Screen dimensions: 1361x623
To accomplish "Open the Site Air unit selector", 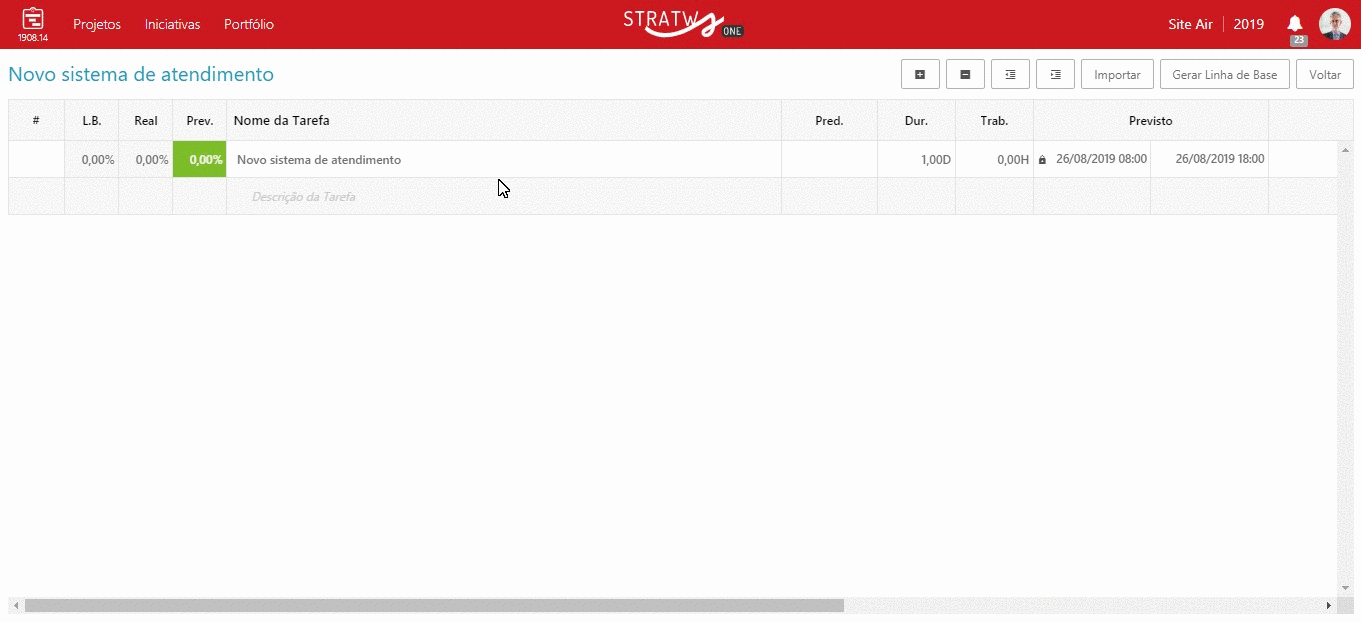I will (1190, 24).
